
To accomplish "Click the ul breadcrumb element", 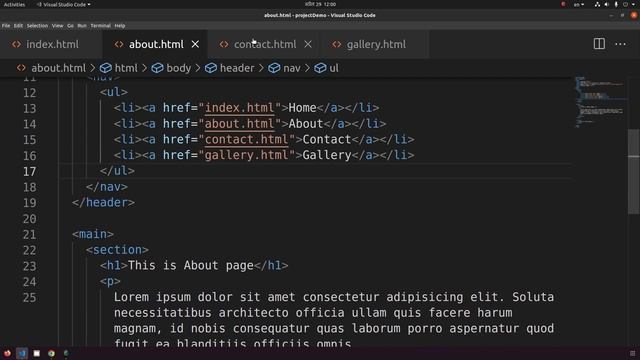I will (334, 68).
